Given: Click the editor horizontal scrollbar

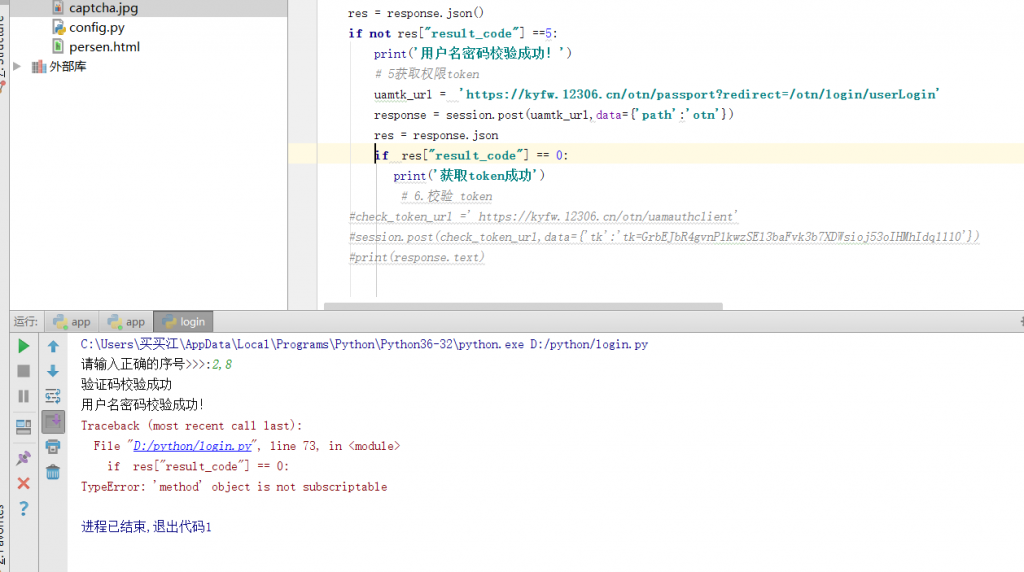Looking at the screenshot, I should coord(522,307).
